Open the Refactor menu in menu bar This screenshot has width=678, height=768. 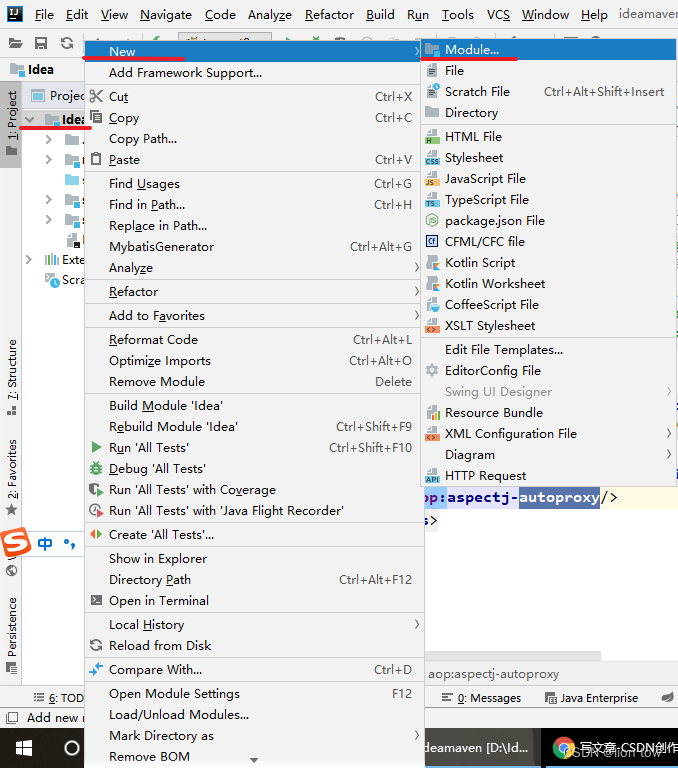pyautogui.click(x=329, y=15)
